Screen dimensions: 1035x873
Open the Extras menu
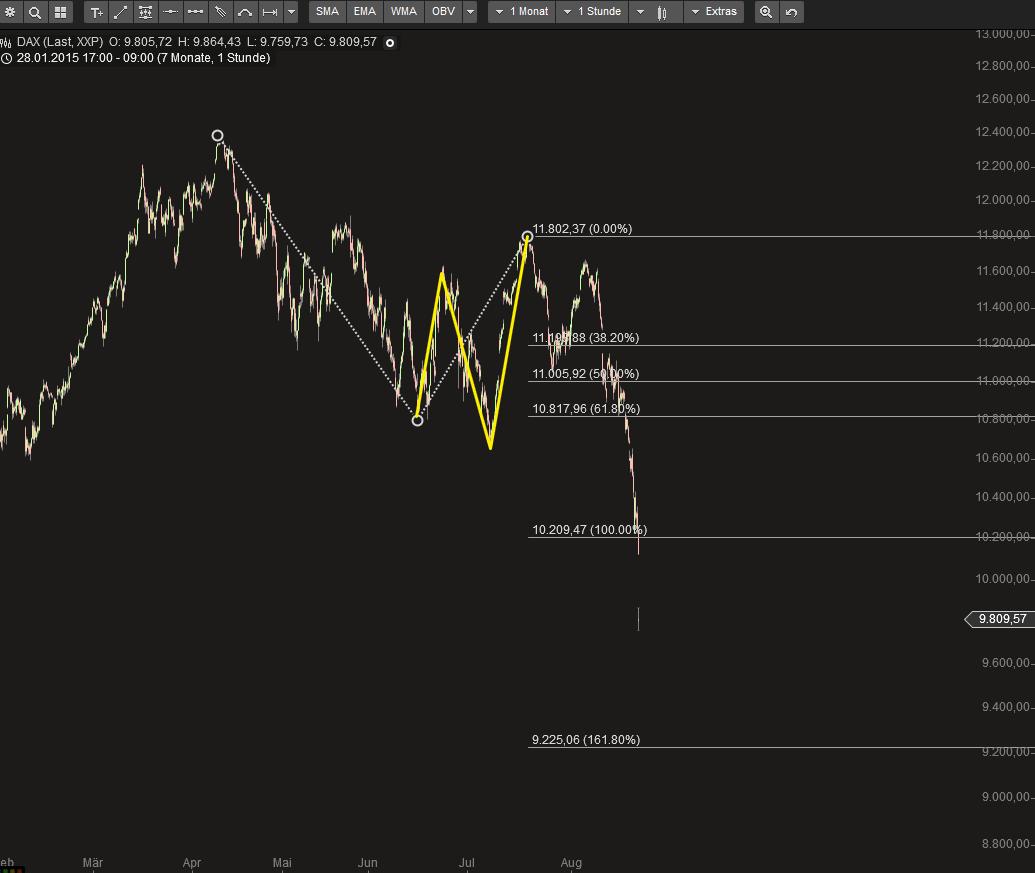click(714, 12)
